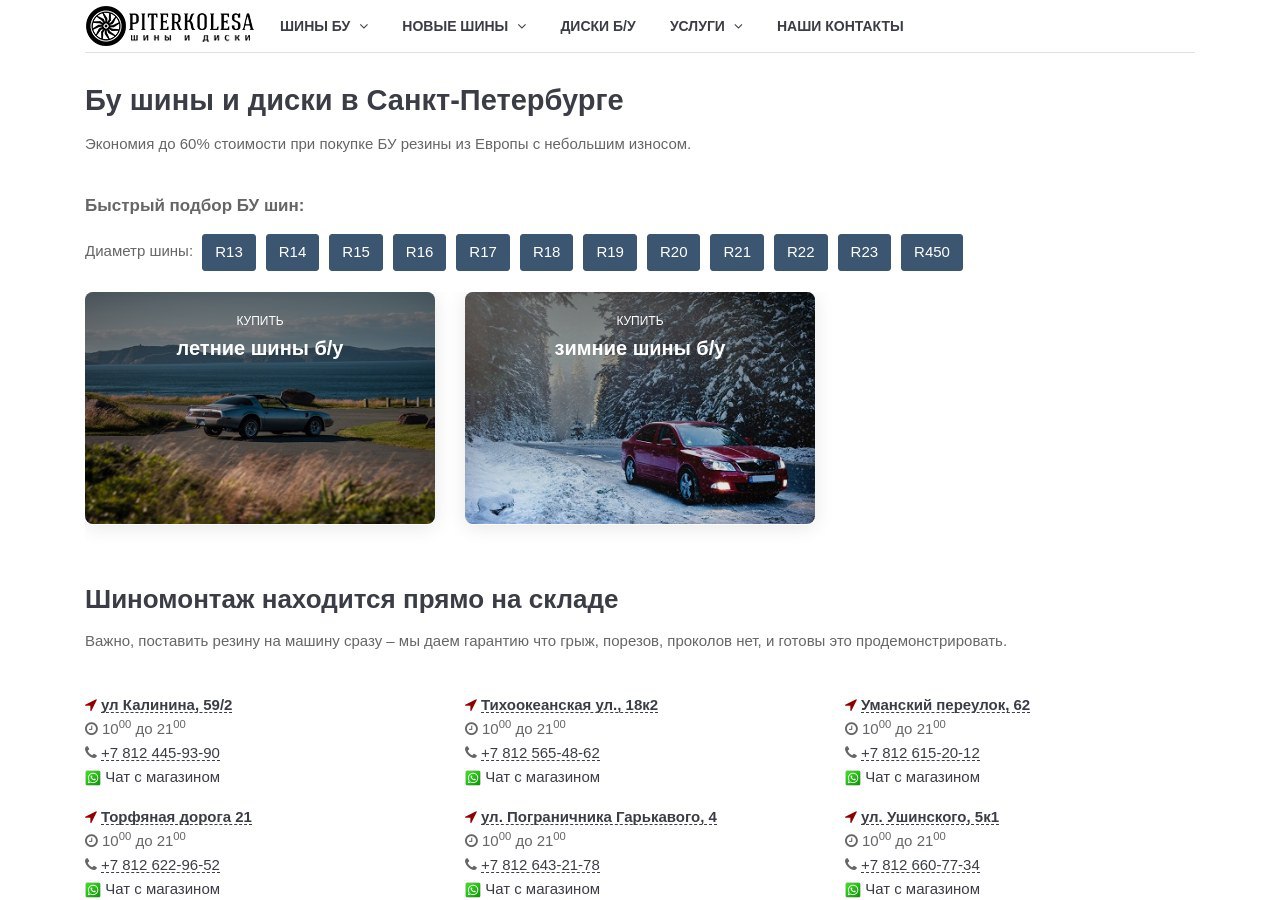Select tire diameter R16
This screenshot has height=900, width=1280.
tap(419, 252)
